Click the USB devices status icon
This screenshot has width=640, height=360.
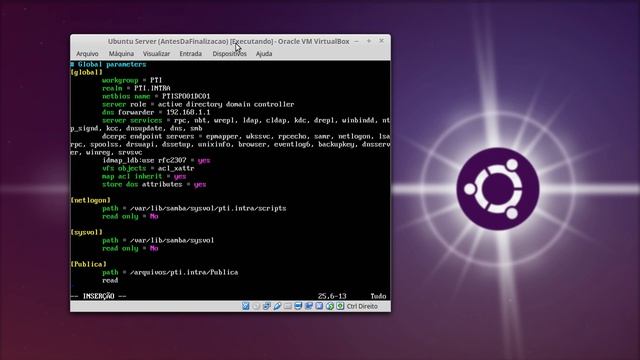pos(277,306)
